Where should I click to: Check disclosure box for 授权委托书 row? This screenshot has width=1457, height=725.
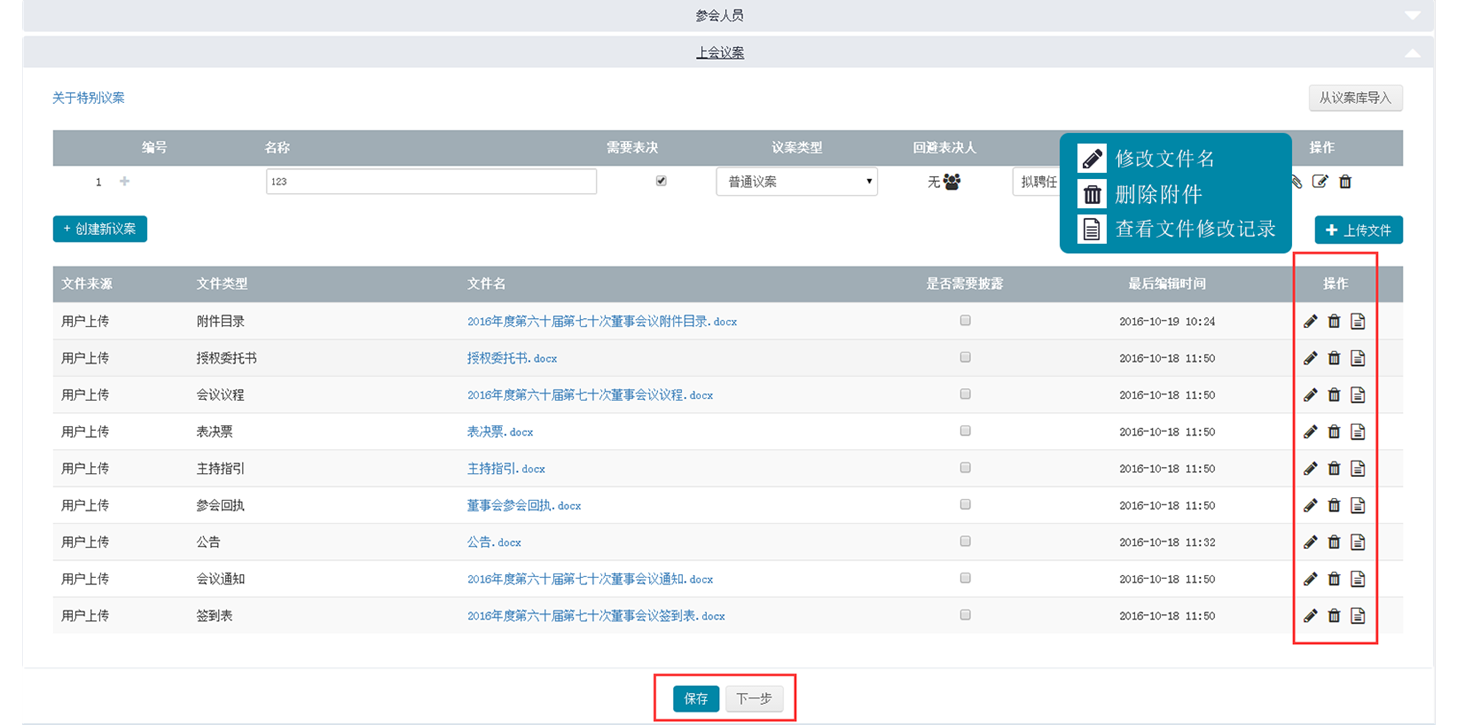click(x=965, y=357)
